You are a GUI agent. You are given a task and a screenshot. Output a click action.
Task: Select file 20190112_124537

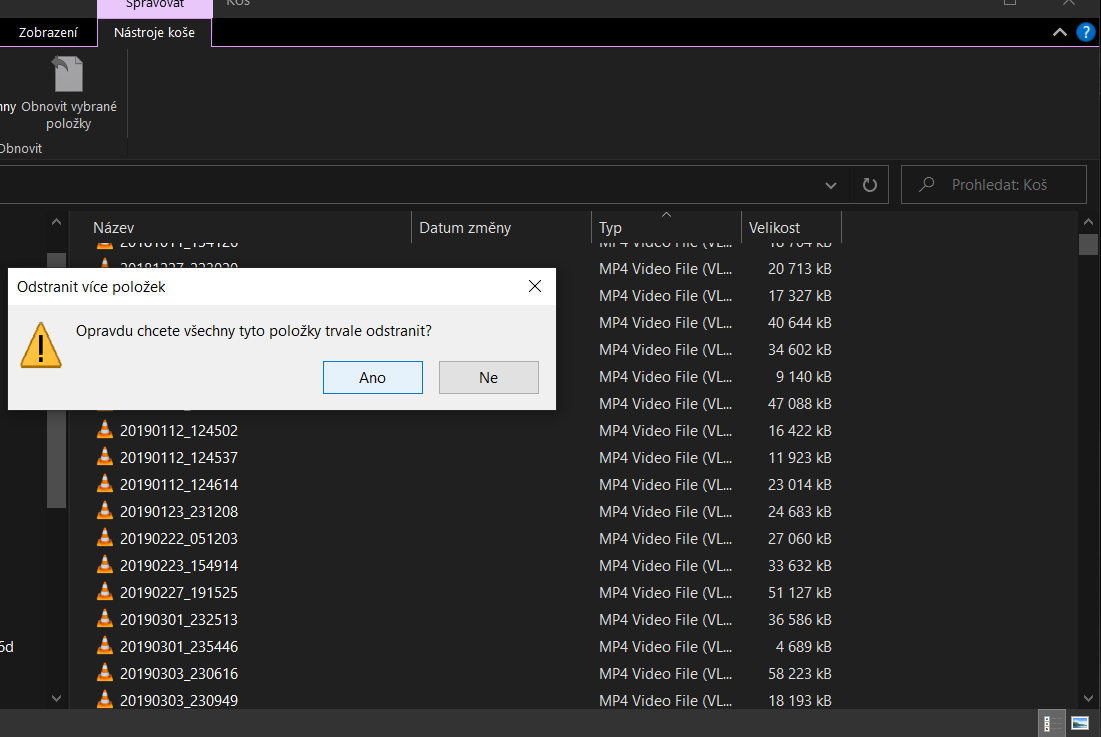coord(178,458)
